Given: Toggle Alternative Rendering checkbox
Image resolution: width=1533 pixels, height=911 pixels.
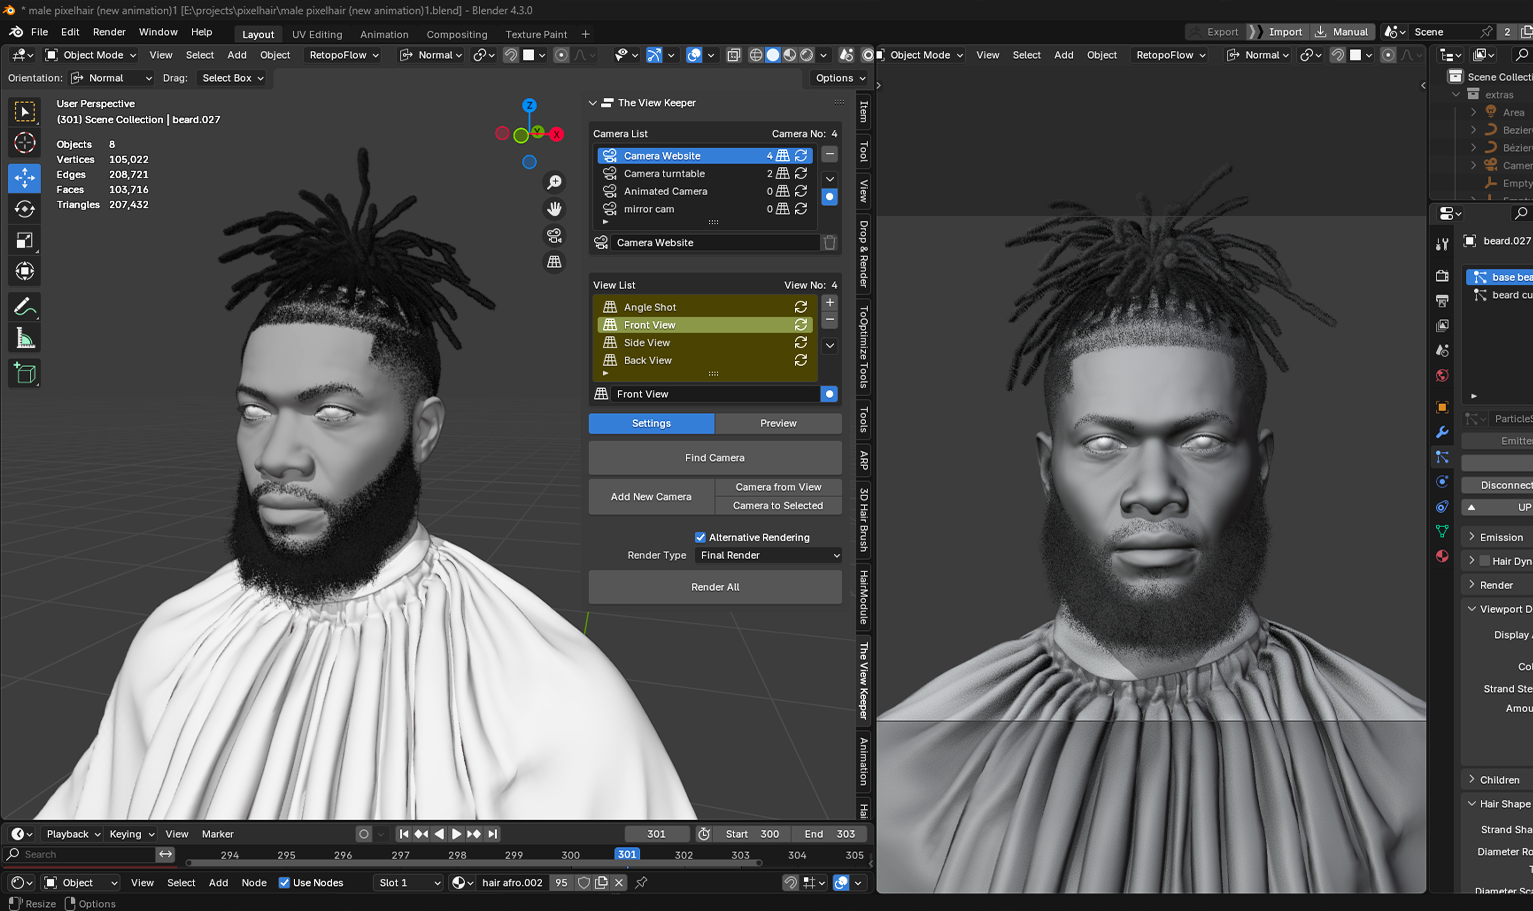Looking at the screenshot, I should pos(700,537).
